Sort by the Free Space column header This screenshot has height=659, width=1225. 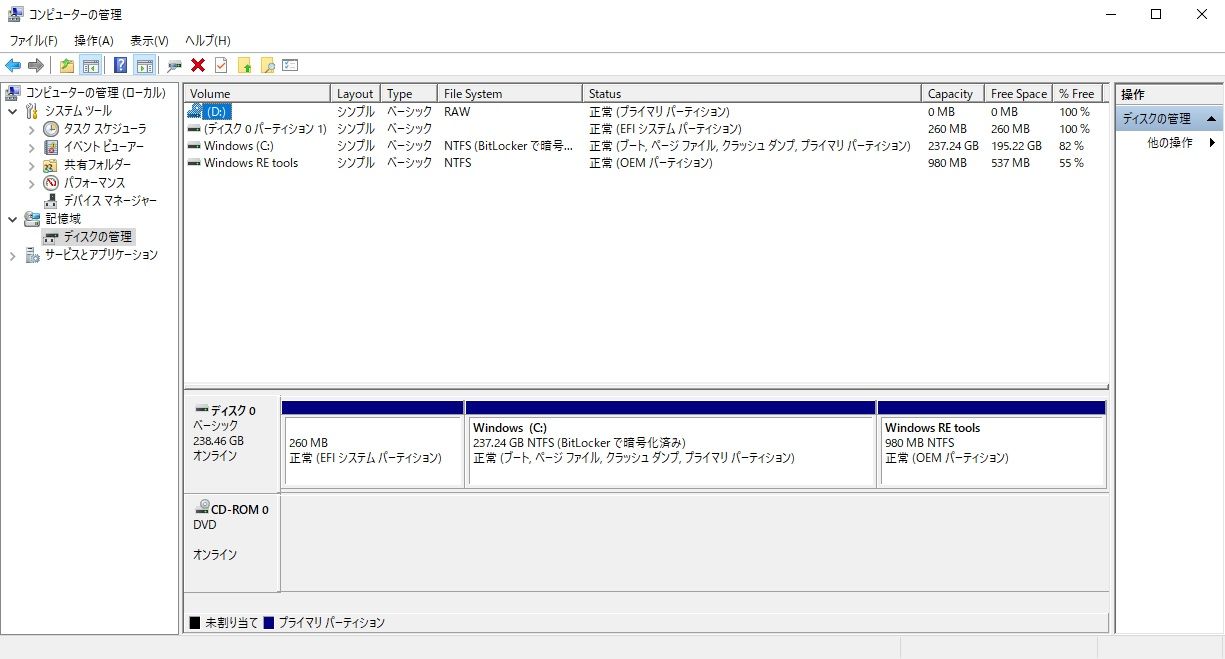[x=1018, y=93]
